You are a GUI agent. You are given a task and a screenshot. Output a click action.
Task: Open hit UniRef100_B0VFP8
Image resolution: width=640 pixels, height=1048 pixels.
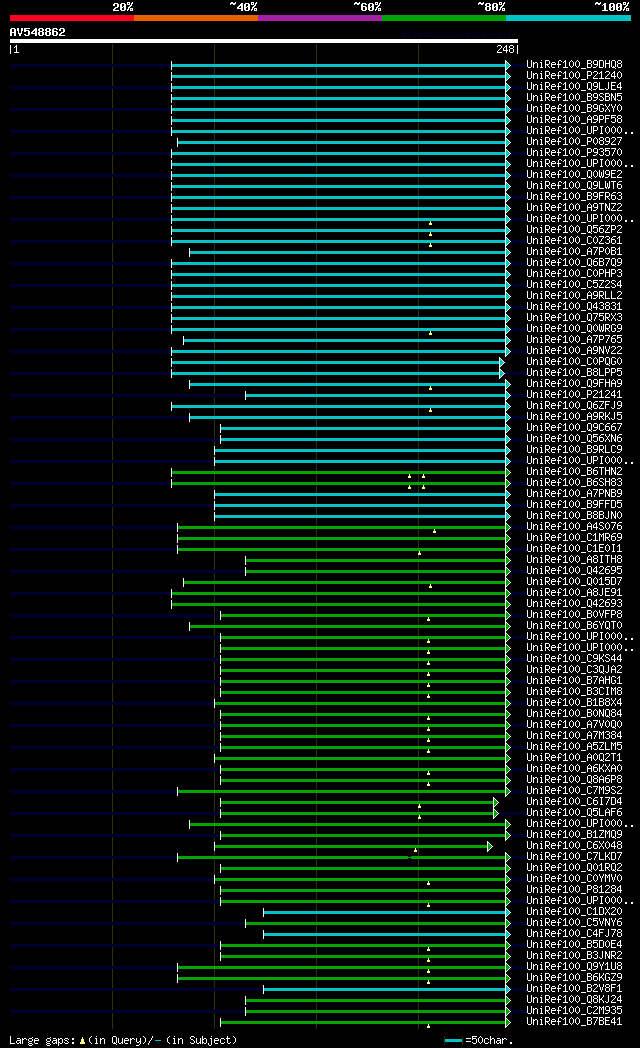tap(574, 614)
